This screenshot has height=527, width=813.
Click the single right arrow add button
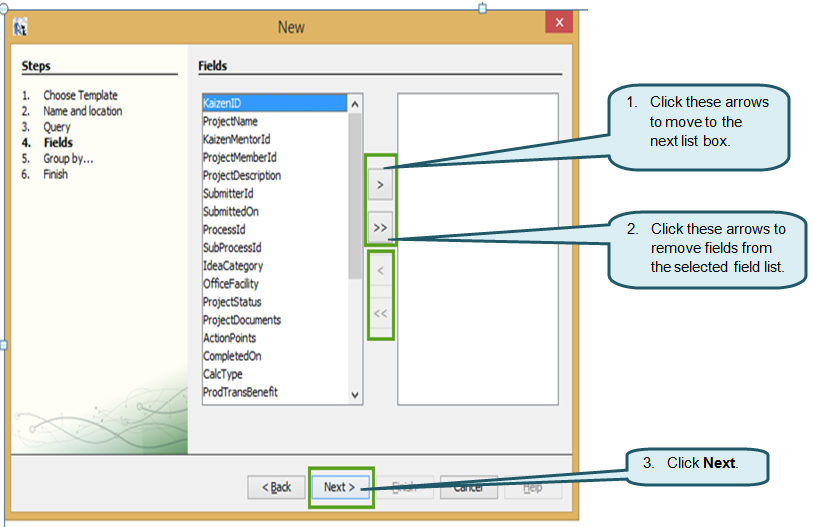point(380,185)
